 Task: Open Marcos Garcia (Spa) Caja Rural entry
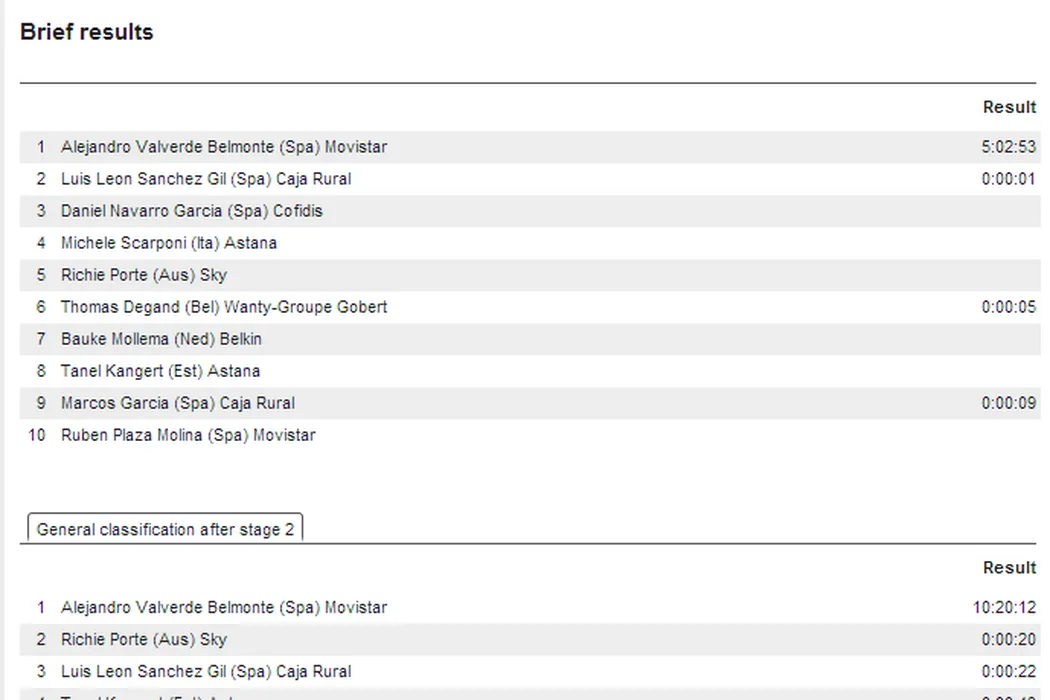[x=177, y=403]
